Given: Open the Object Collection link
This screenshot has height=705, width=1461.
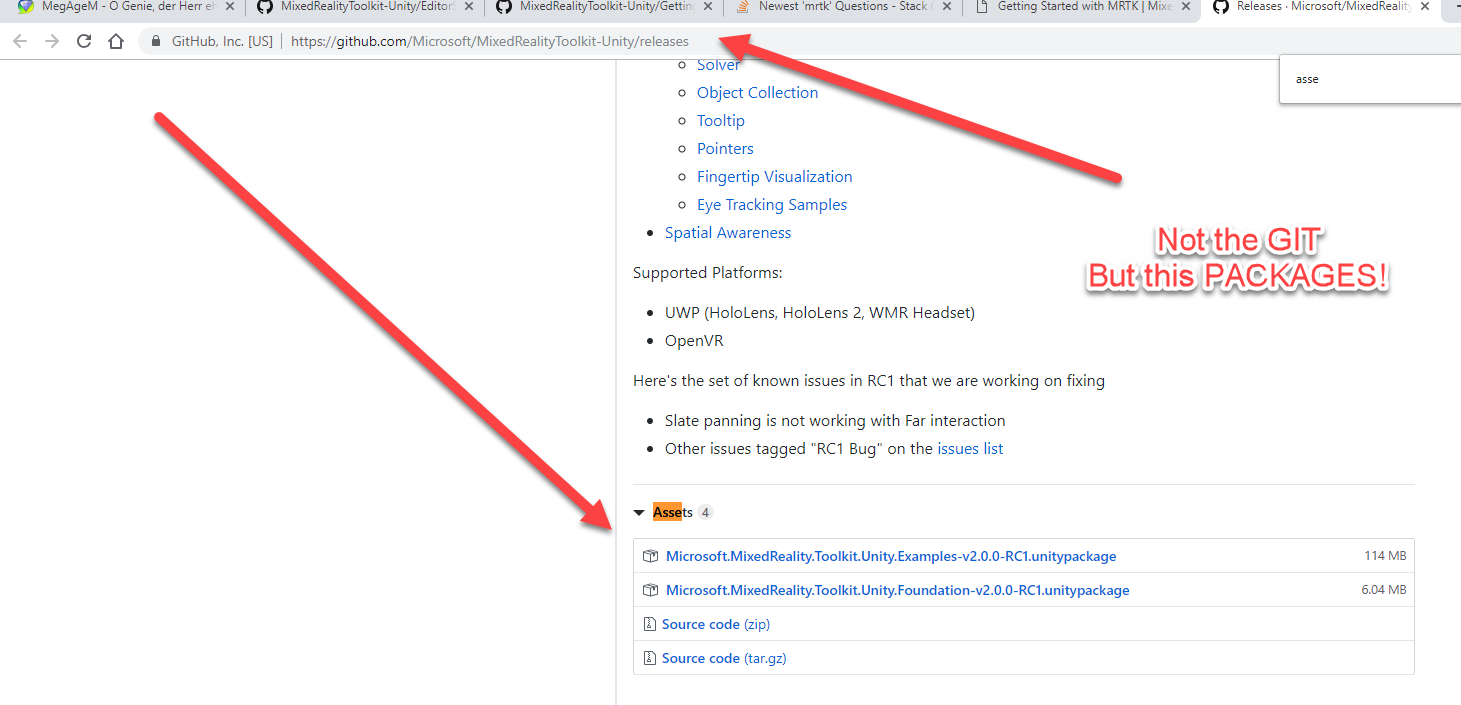Looking at the screenshot, I should coord(757,93).
